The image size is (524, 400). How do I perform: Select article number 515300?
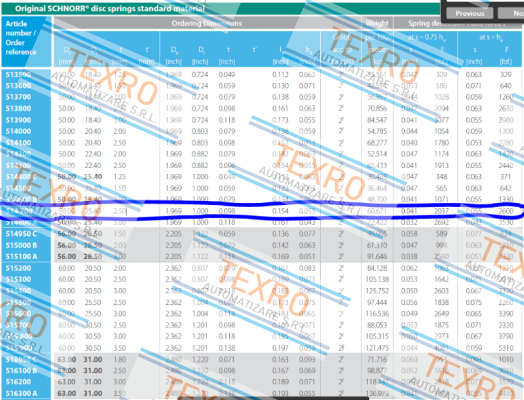(18, 279)
